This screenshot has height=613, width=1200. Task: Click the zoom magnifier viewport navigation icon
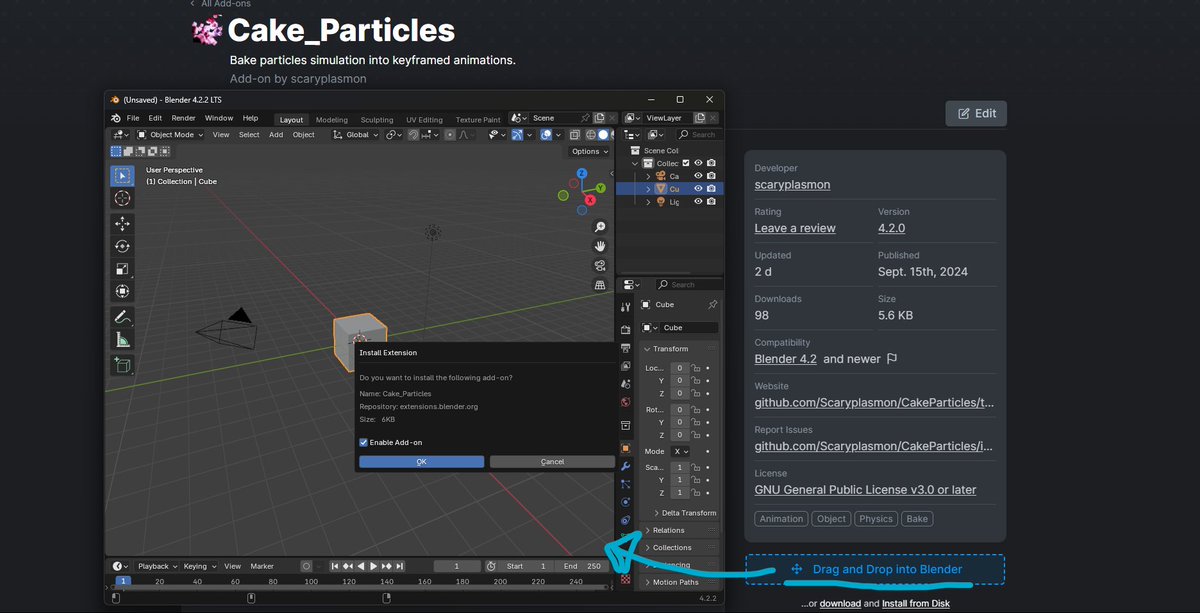600,227
